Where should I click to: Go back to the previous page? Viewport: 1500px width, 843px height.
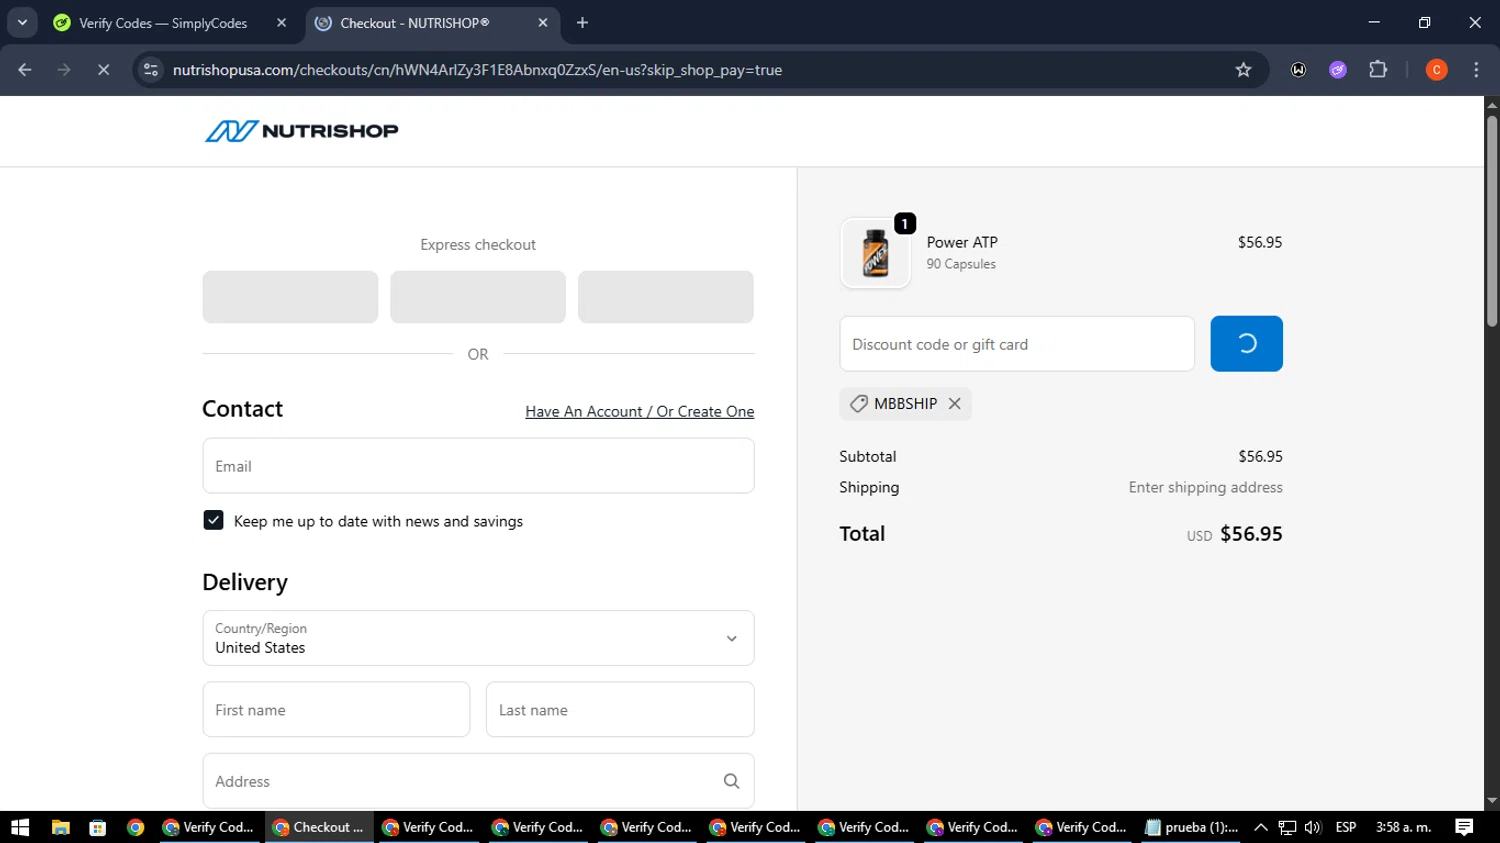click(x=25, y=70)
